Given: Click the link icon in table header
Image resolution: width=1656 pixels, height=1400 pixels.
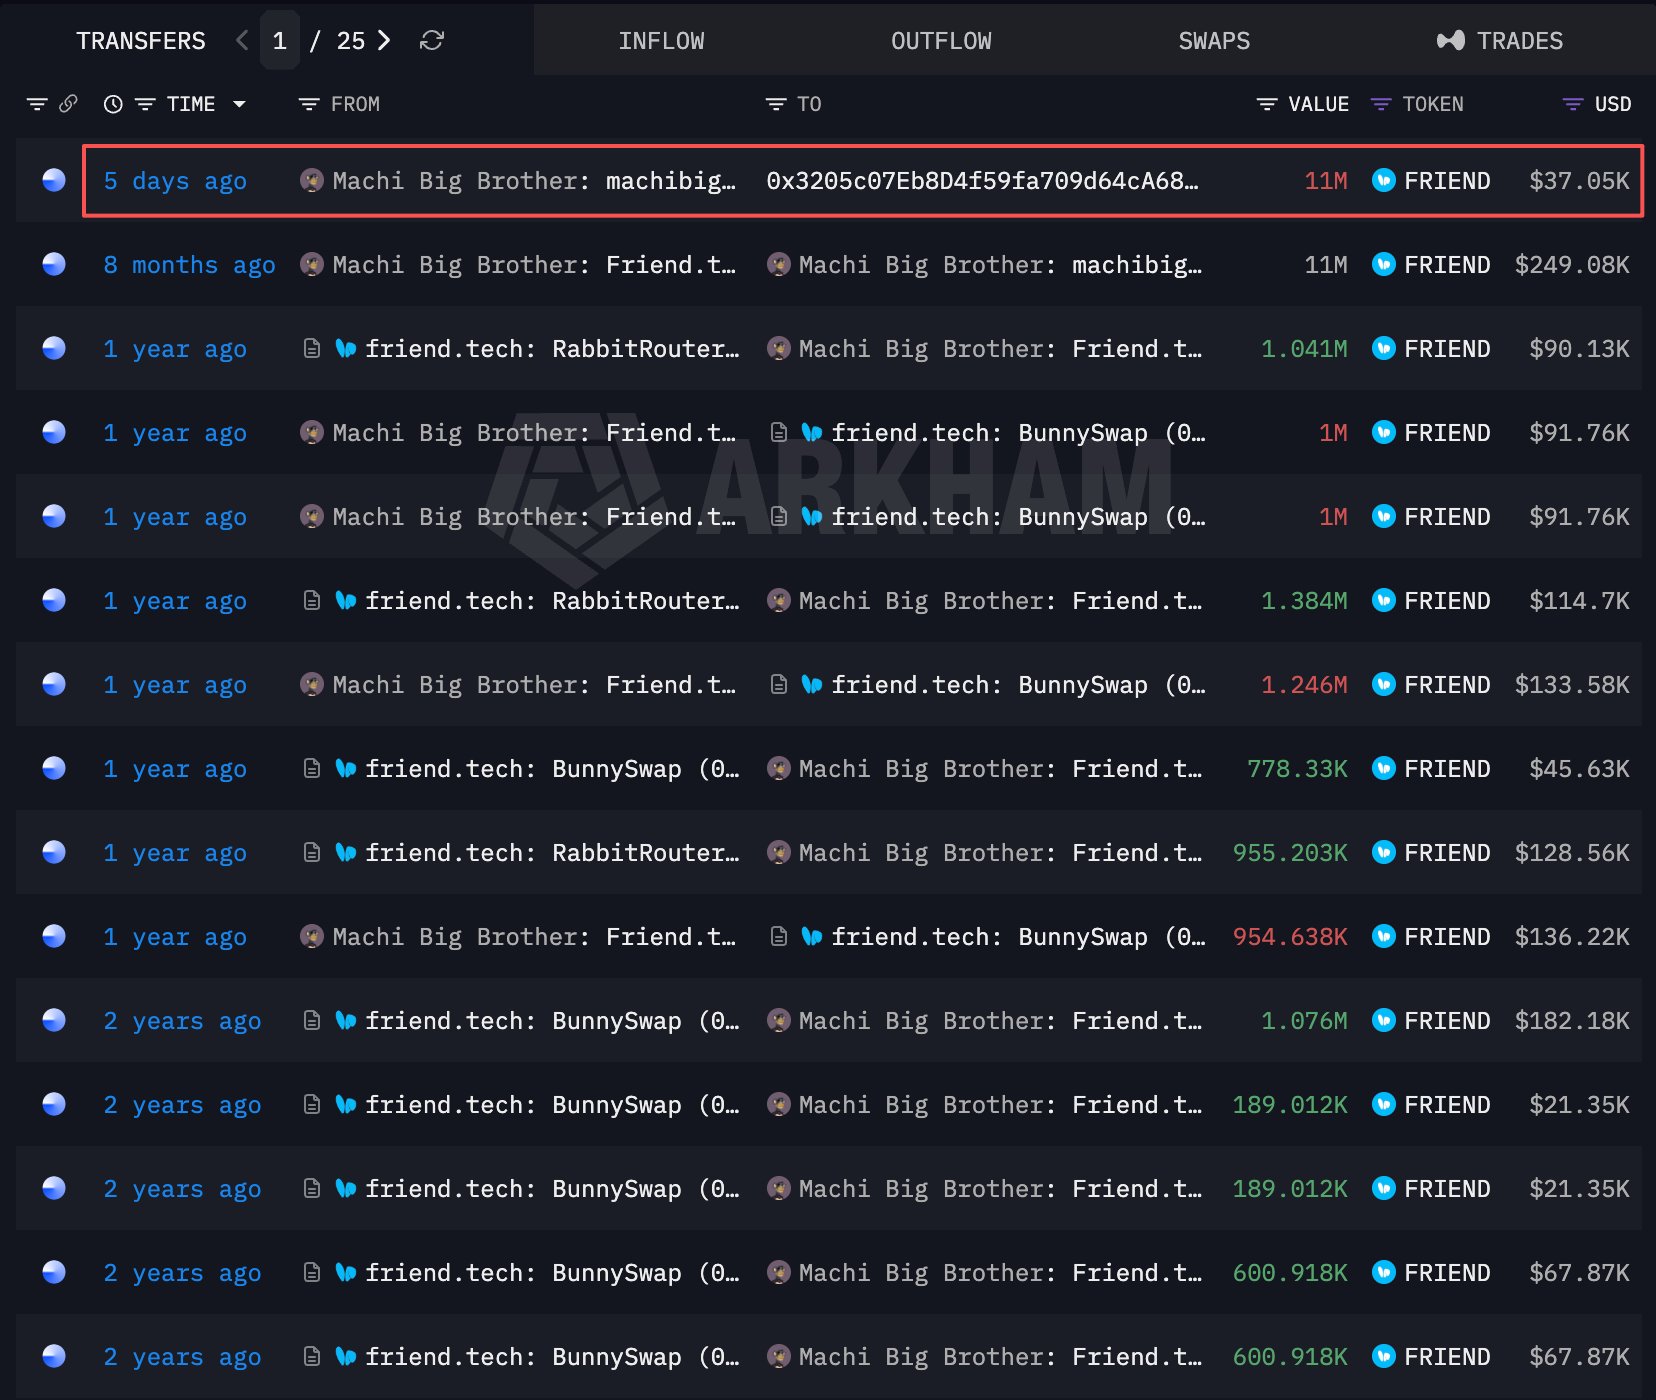Looking at the screenshot, I should tap(68, 104).
